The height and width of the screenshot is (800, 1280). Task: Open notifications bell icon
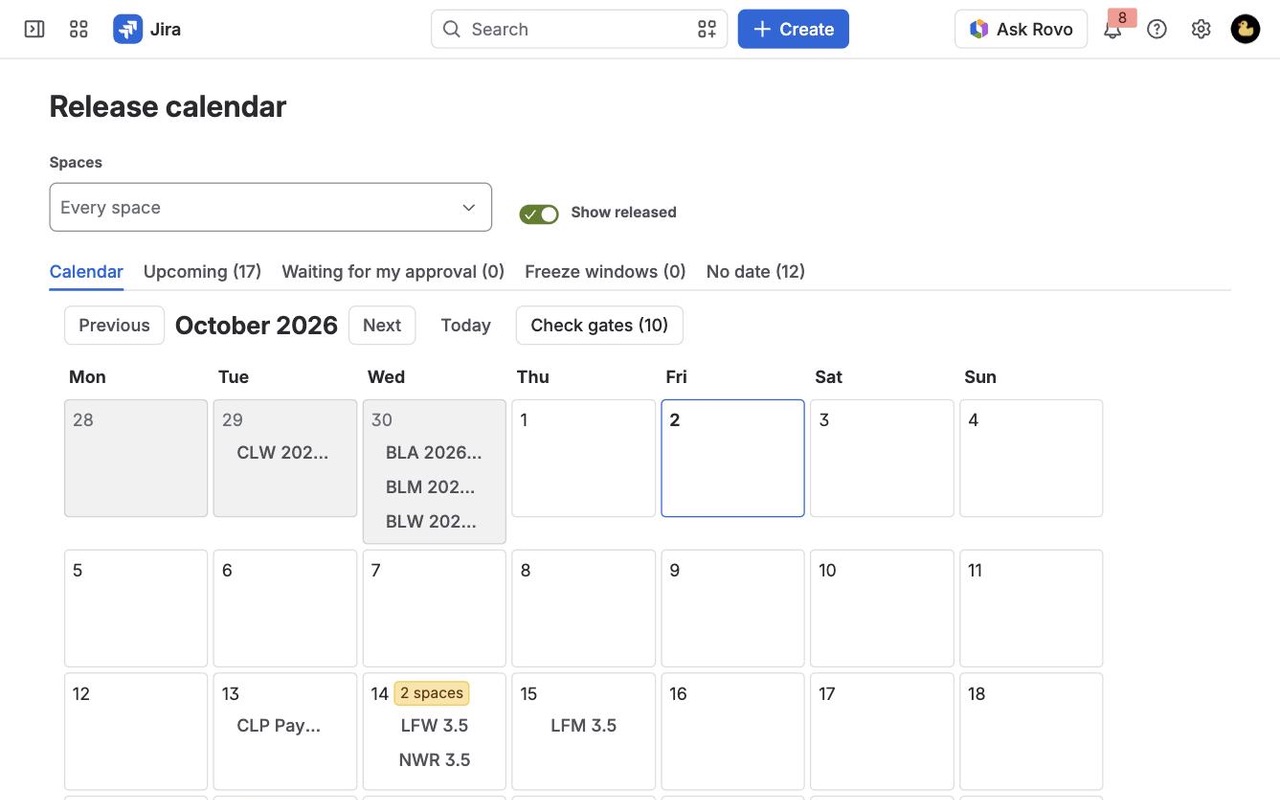point(1112,29)
